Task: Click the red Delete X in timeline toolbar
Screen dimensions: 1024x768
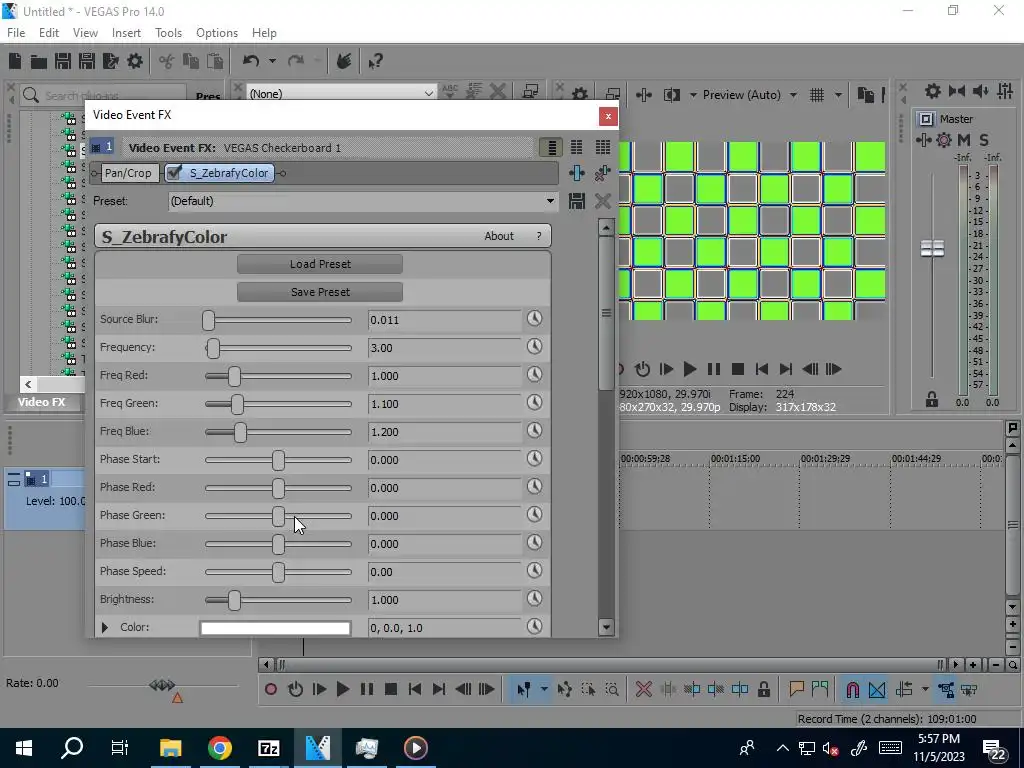Action: (x=644, y=689)
